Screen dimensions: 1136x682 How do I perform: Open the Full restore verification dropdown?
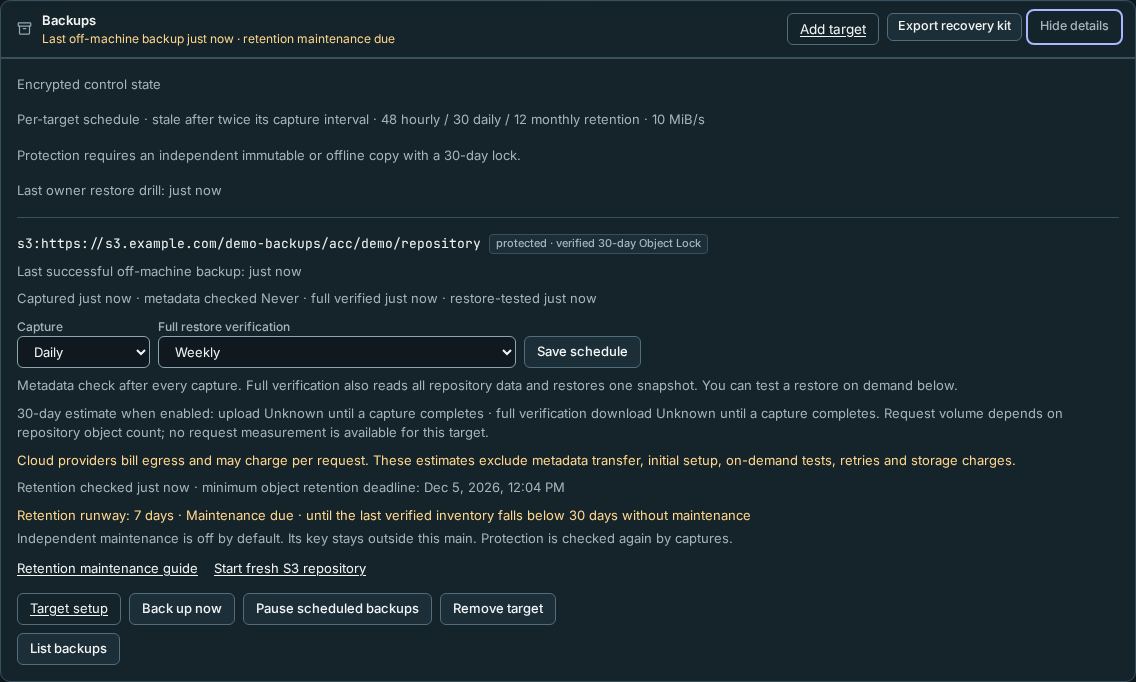pyautogui.click(x=337, y=352)
